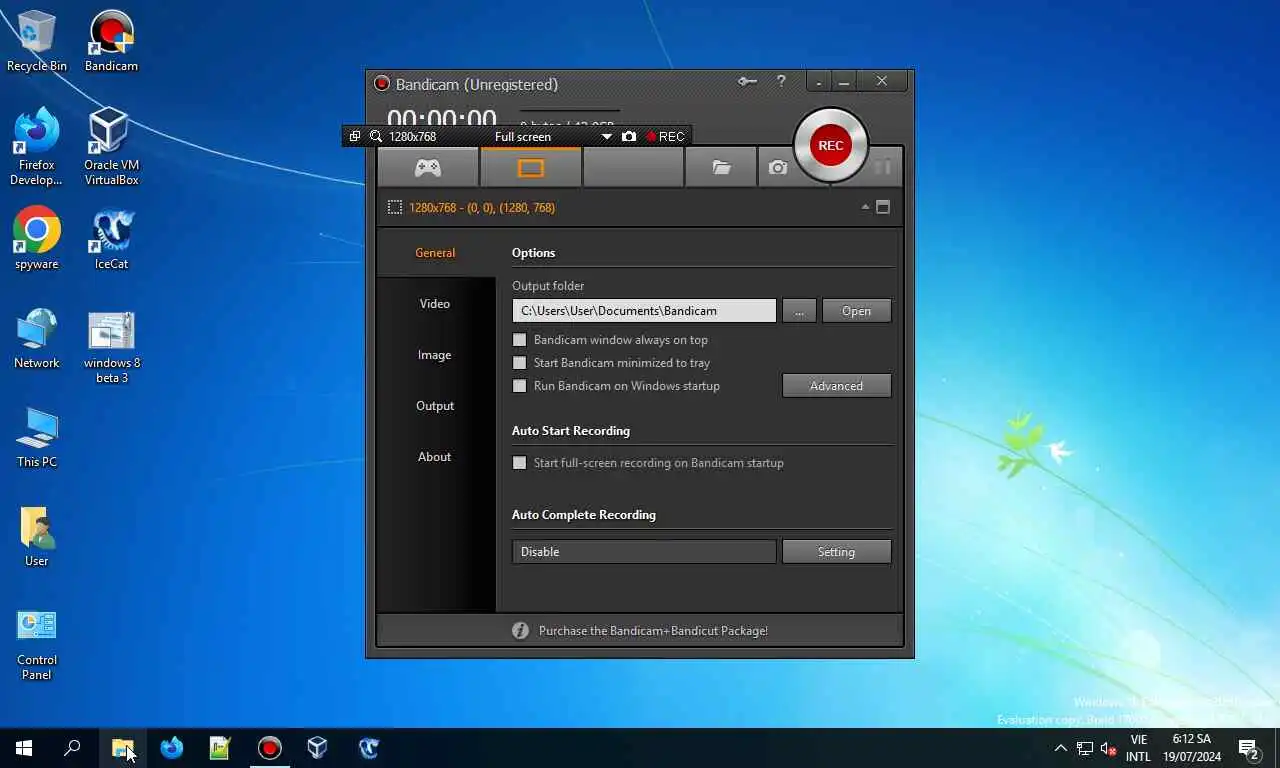
Task: Click the small camera icon in floating bar
Action: click(x=628, y=136)
